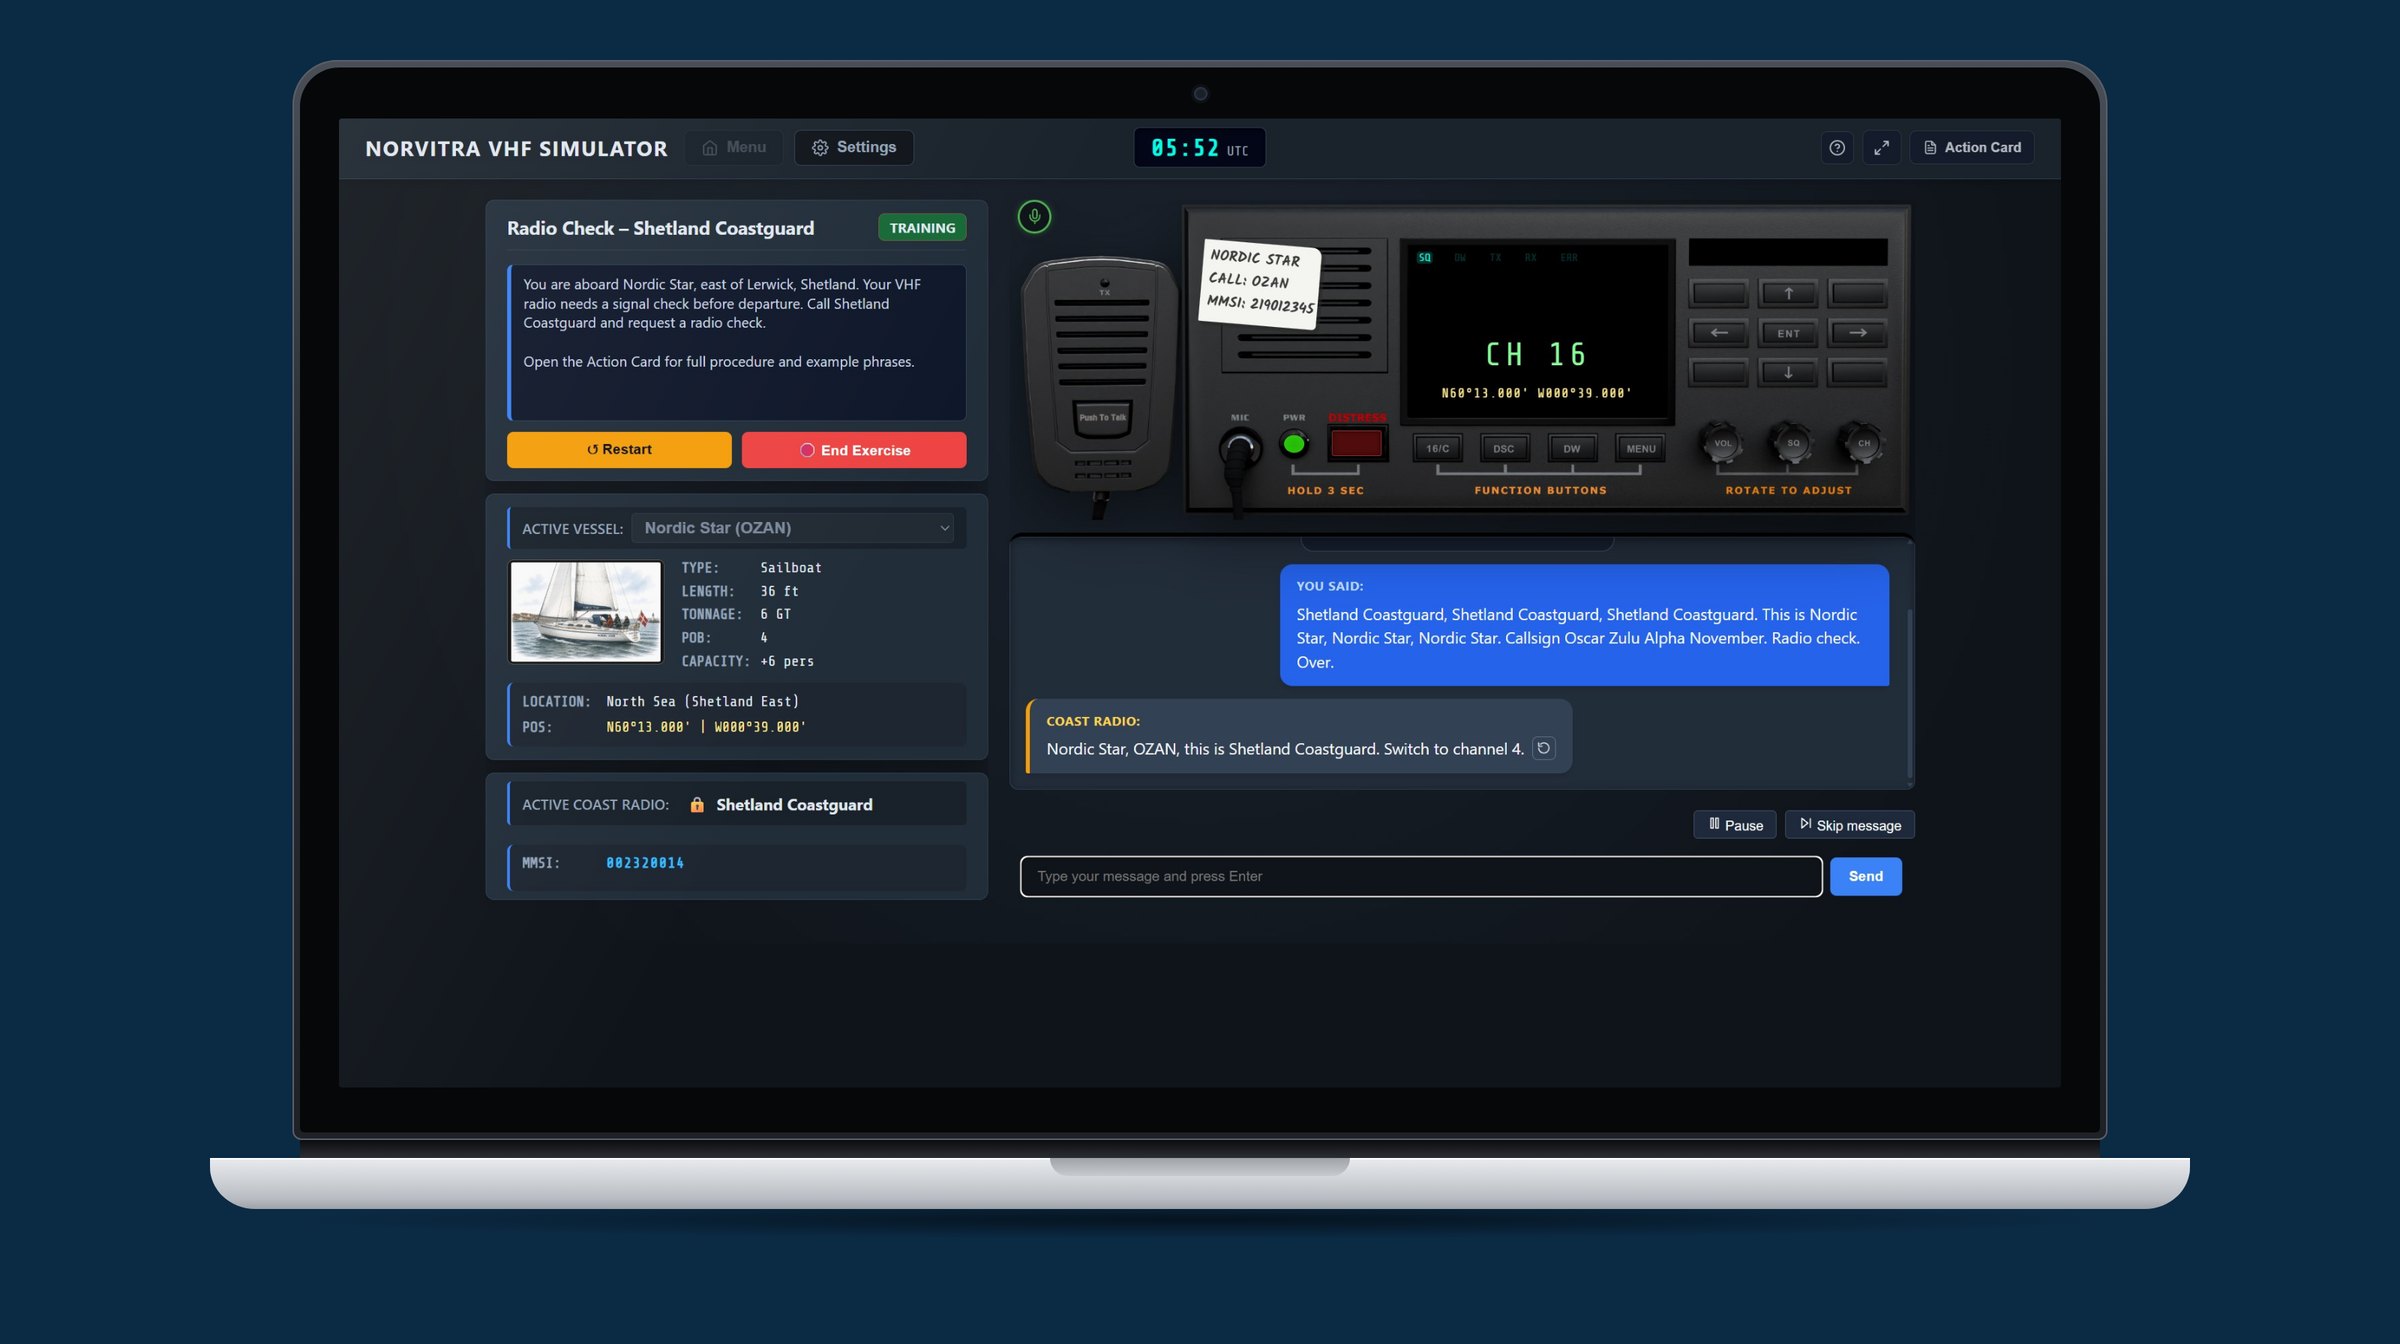Viewport: 2400px width, 1344px height.
Task: Open the Active Vessel dropdown
Action: [x=793, y=528]
